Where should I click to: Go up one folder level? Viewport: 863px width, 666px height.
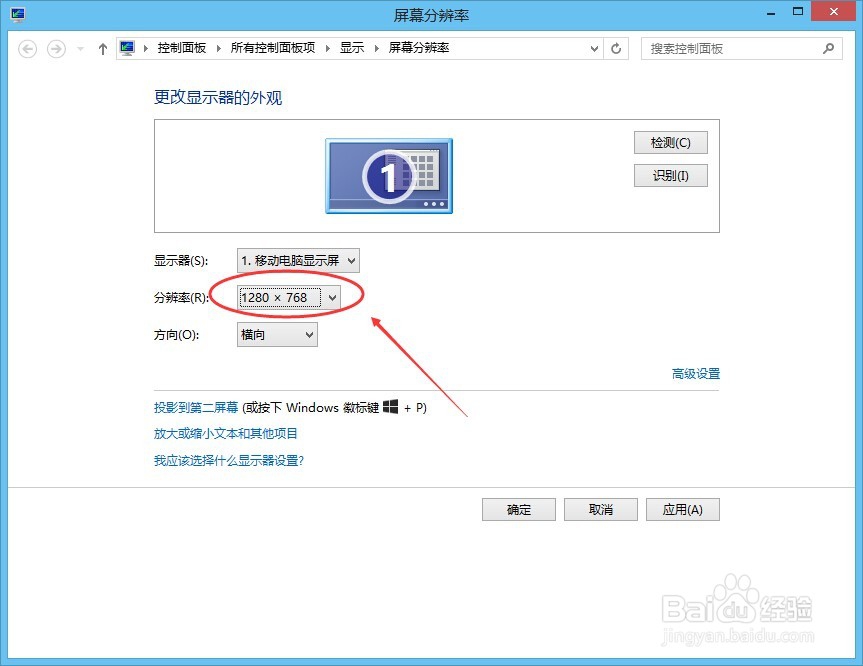[x=102, y=49]
